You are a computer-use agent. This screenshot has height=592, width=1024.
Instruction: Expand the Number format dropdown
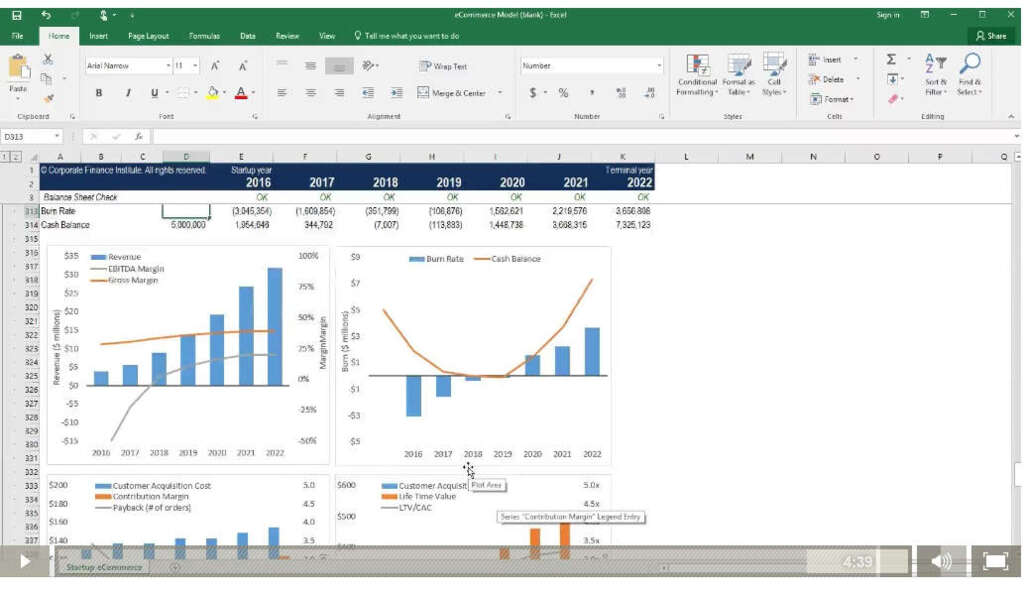click(x=659, y=66)
